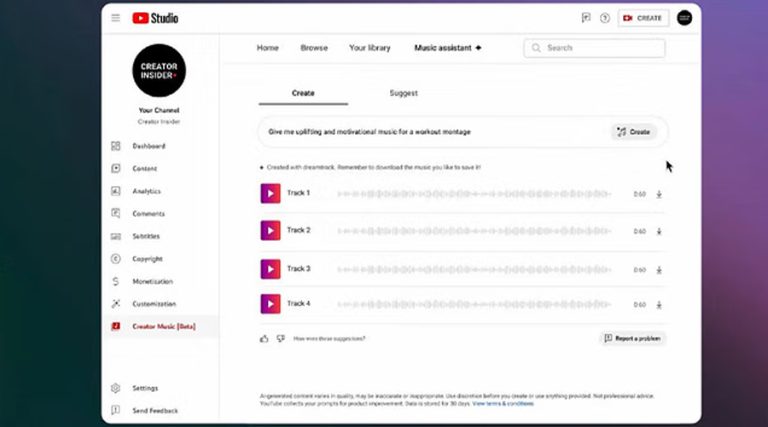Open View terms & conditions link
Image resolution: width=768 pixels, height=427 pixels.
point(503,403)
